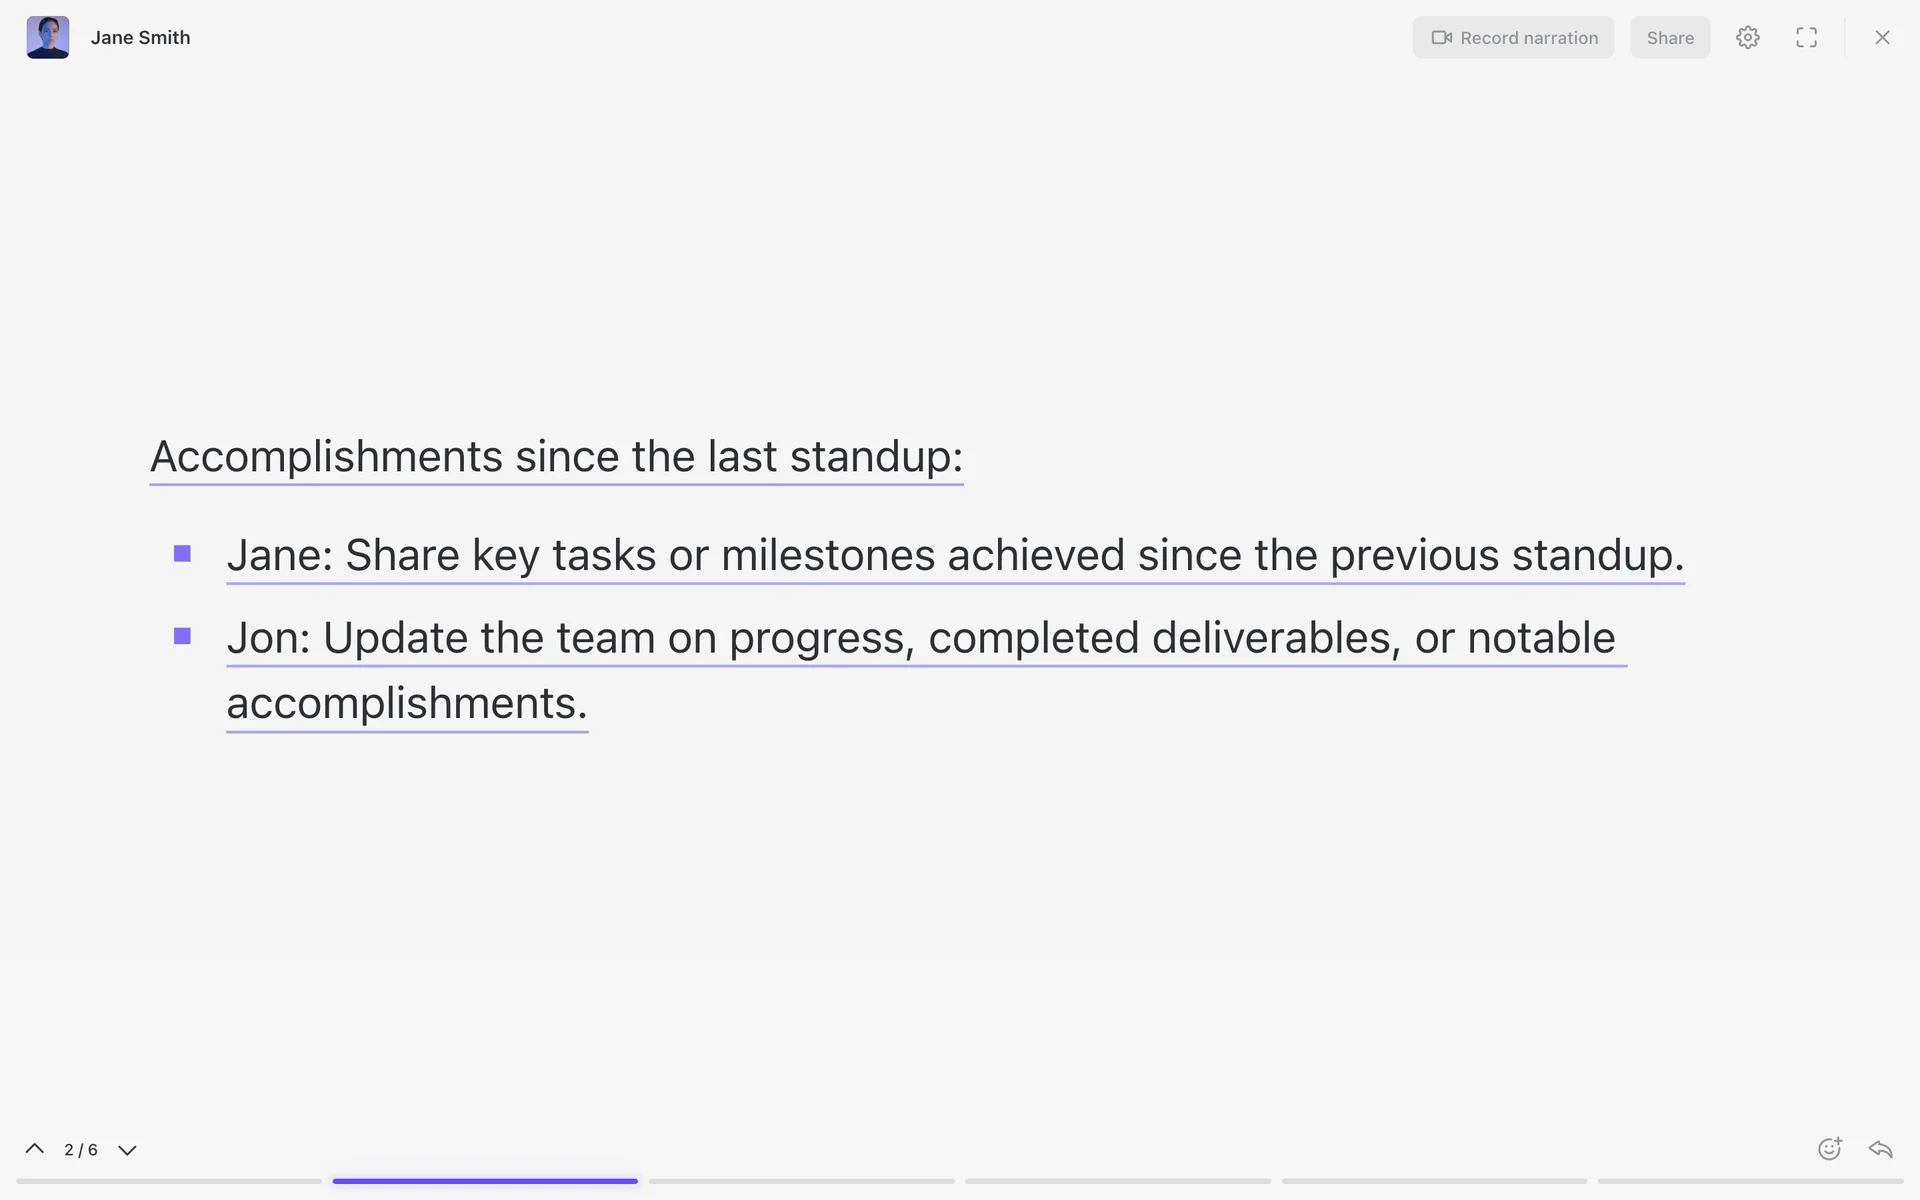Viewport: 1920px width, 1200px height.
Task: Jump to first slide progress segment
Action: (168, 1181)
